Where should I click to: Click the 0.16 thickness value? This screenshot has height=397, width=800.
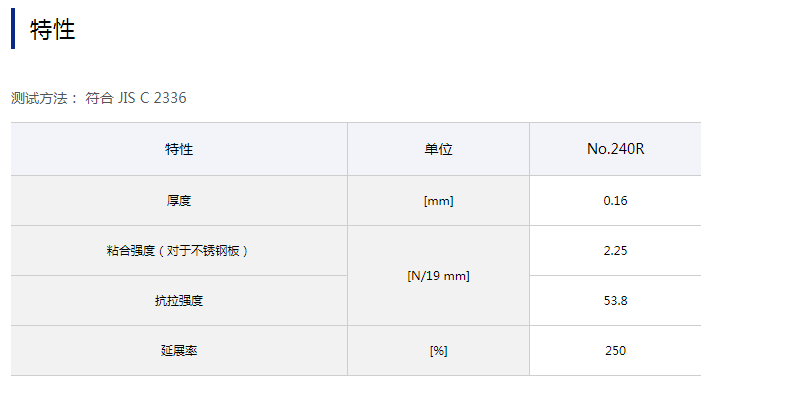pyautogui.click(x=615, y=201)
